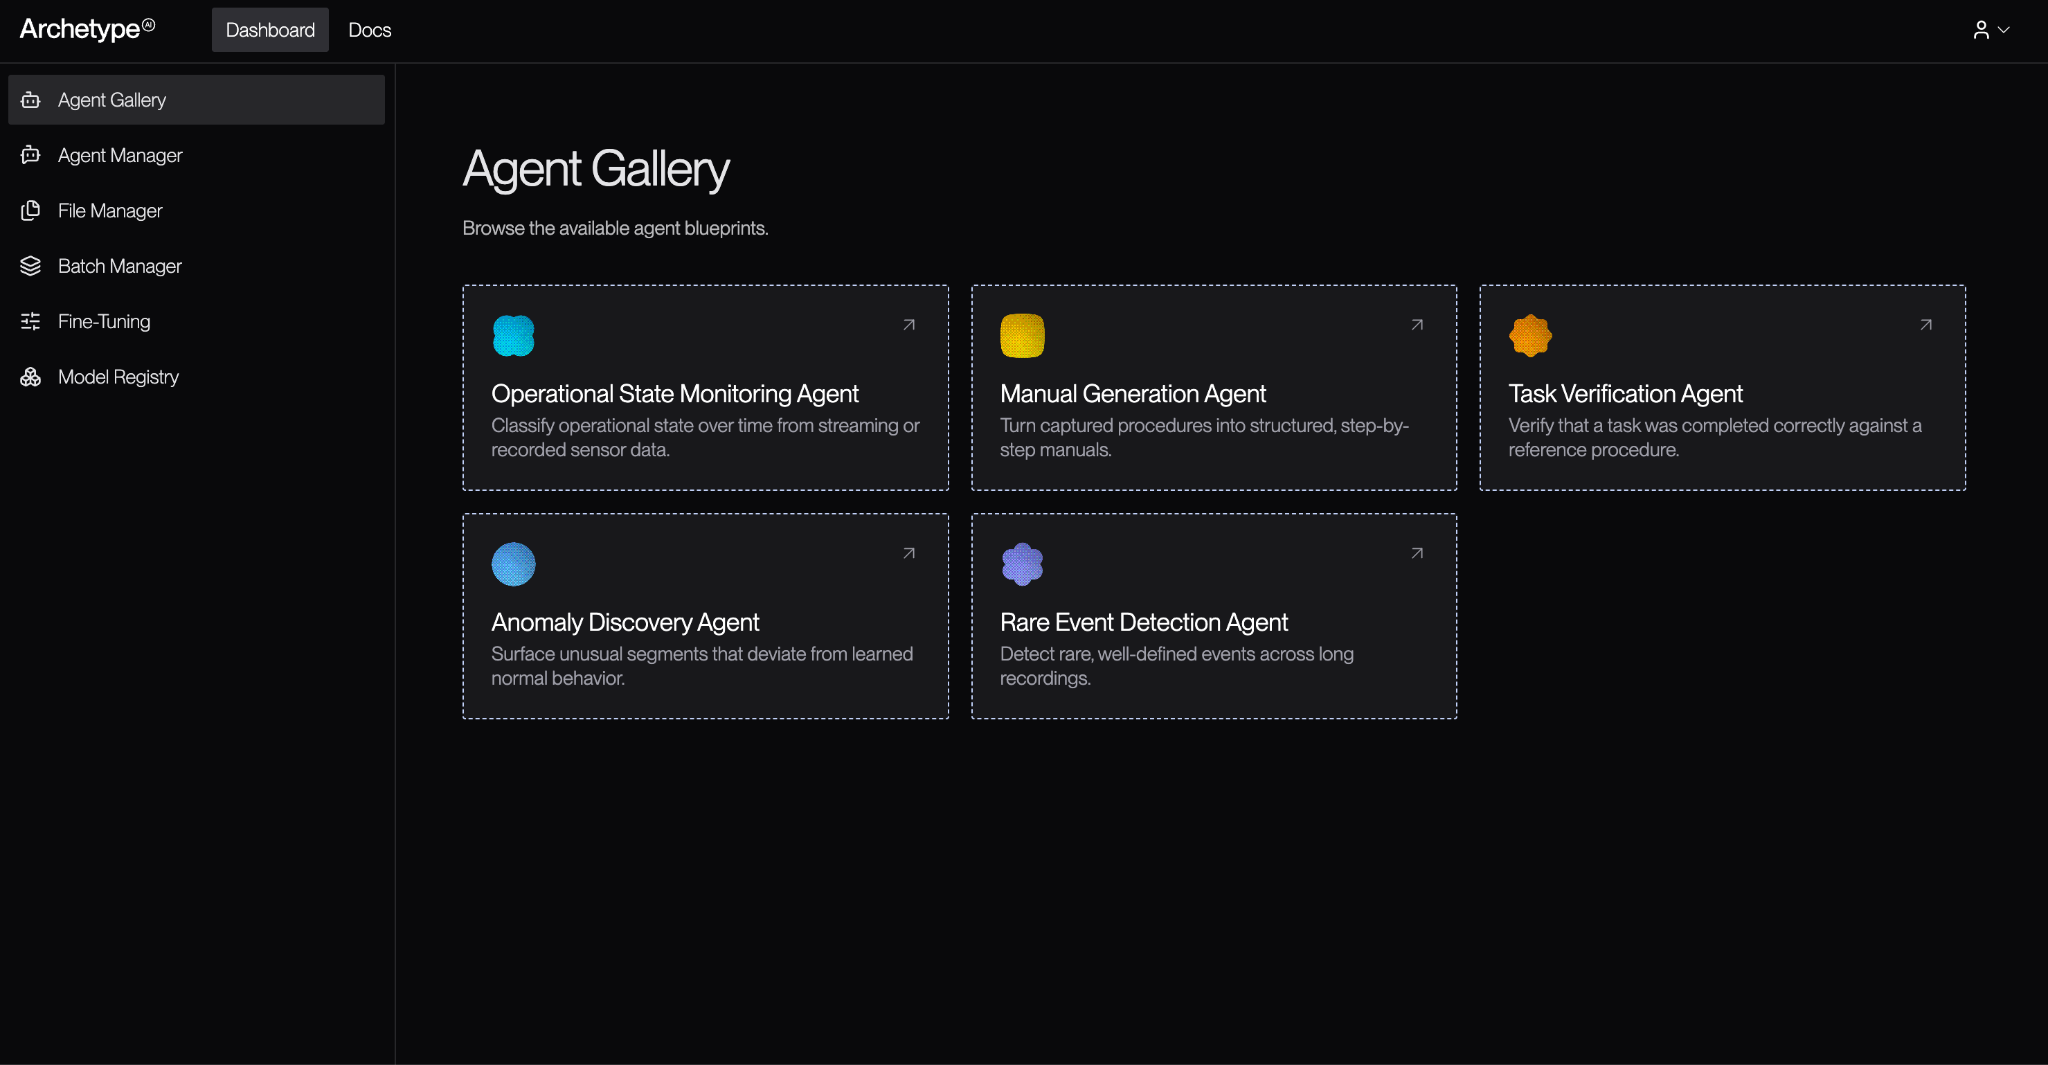Open Rare Event Detection Agent title

tap(1144, 622)
